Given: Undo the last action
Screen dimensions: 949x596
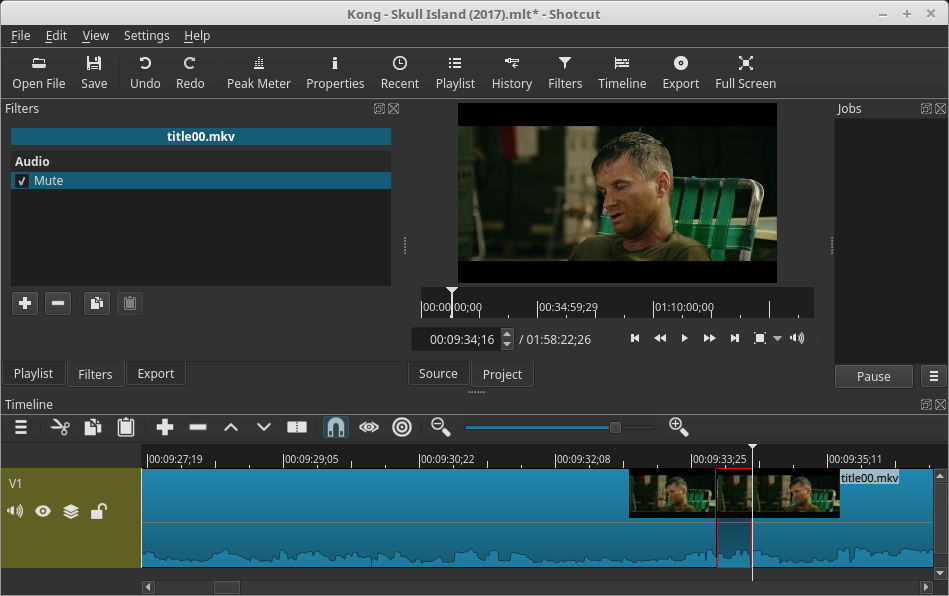Looking at the screenshot, I should click(145, 73).
